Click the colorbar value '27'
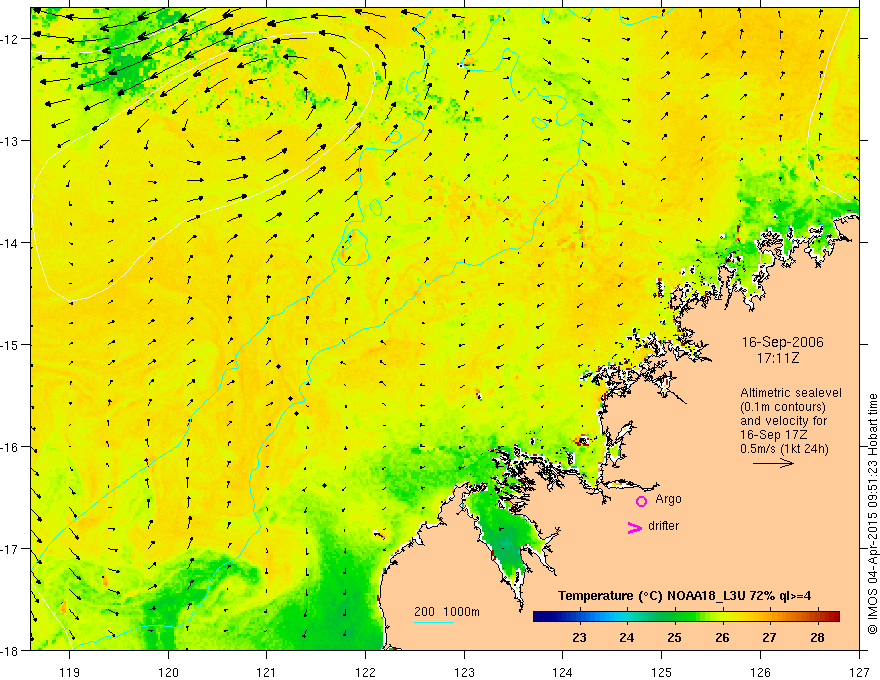 (769, 637)
